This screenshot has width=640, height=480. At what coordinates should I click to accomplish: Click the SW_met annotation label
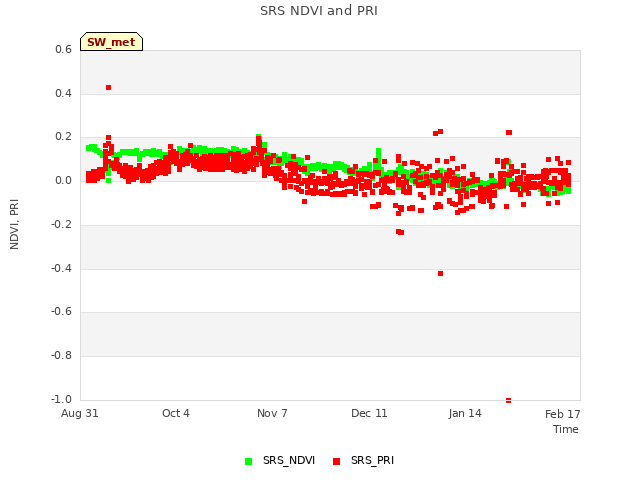tap(111, 42)
